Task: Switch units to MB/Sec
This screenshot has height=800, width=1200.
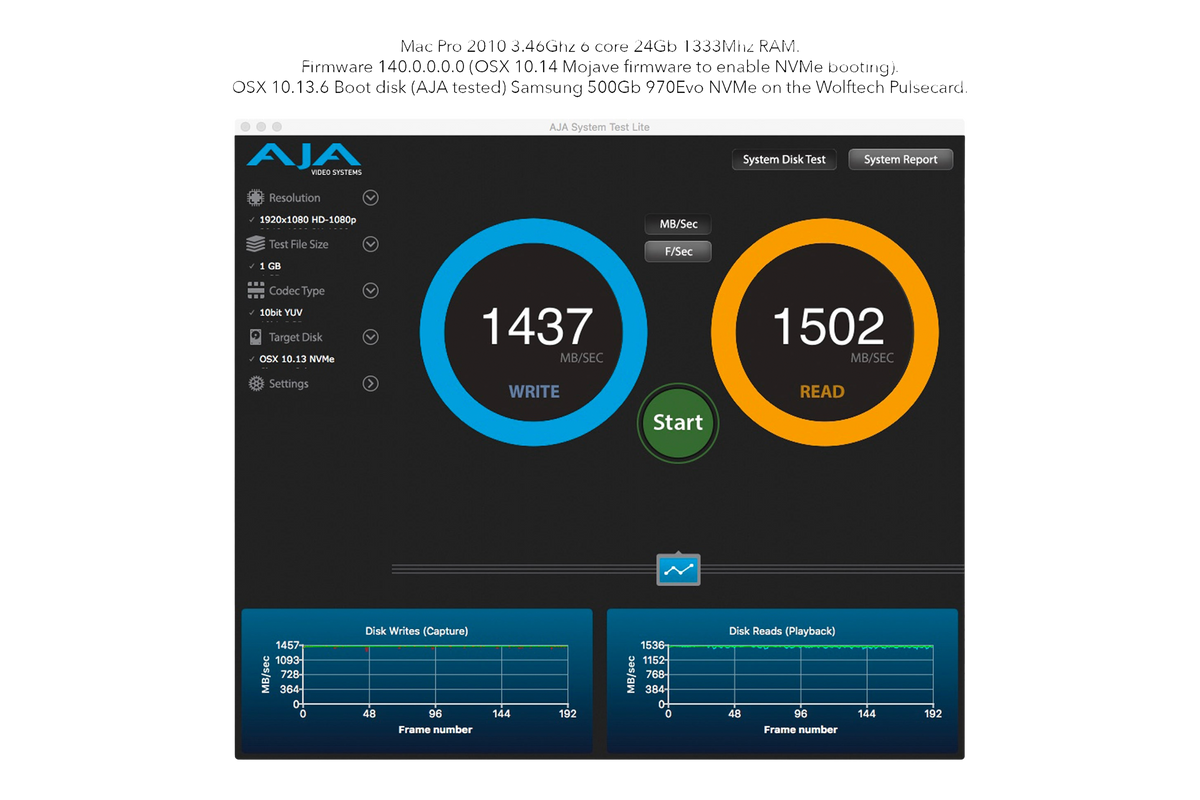Action: 678,224
